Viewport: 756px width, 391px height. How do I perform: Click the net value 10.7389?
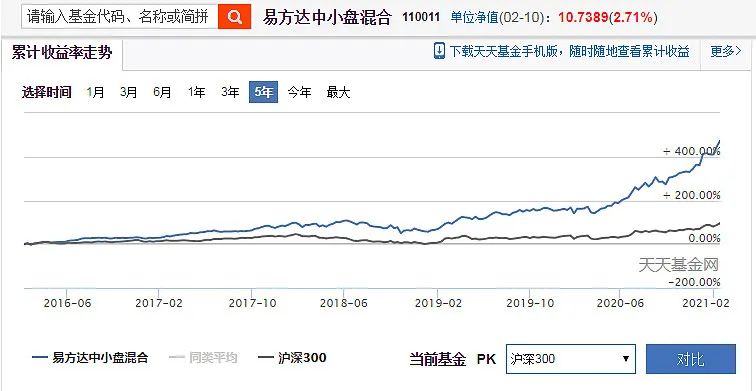[584, 18]
